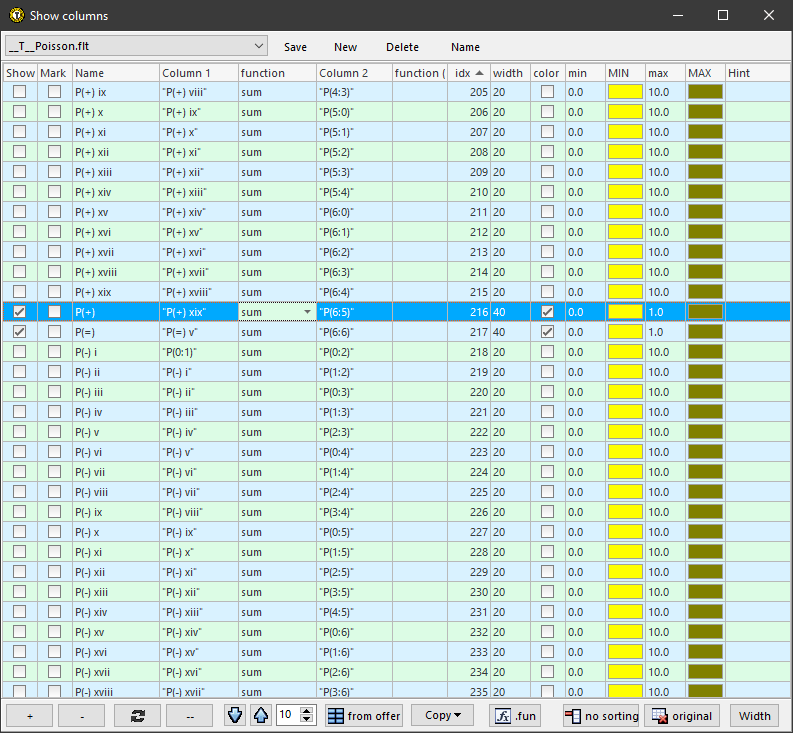
Task: Sort by the idx column header
Action: click(x=467, y=73)
